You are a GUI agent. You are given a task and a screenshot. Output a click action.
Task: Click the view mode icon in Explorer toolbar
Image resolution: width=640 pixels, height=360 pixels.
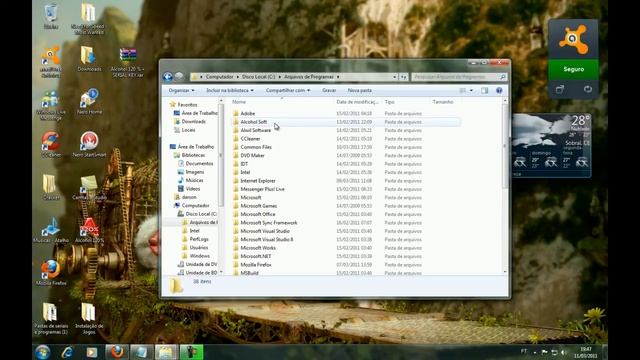pyautogui.click(x=462, y=90)
